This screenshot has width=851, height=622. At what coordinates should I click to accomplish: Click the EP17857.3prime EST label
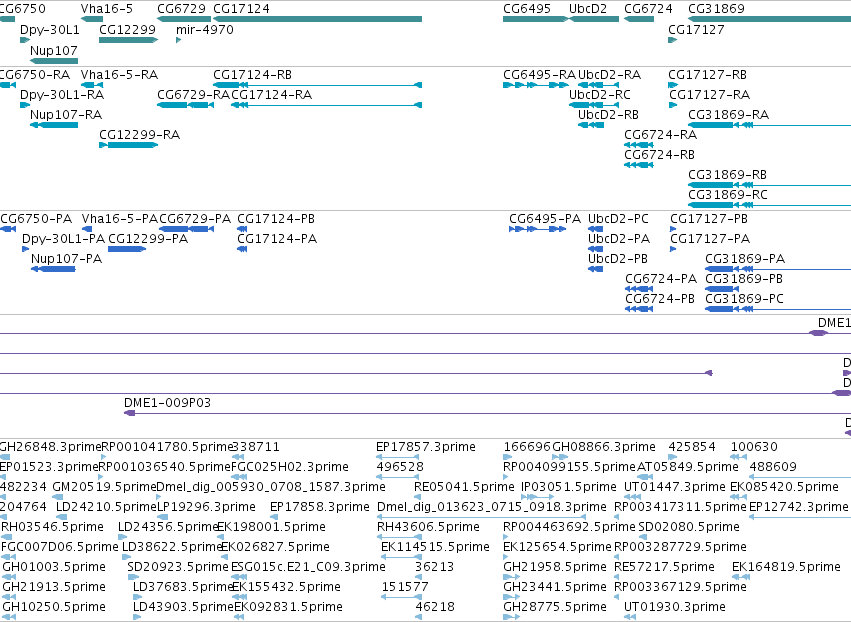point(426,447)
